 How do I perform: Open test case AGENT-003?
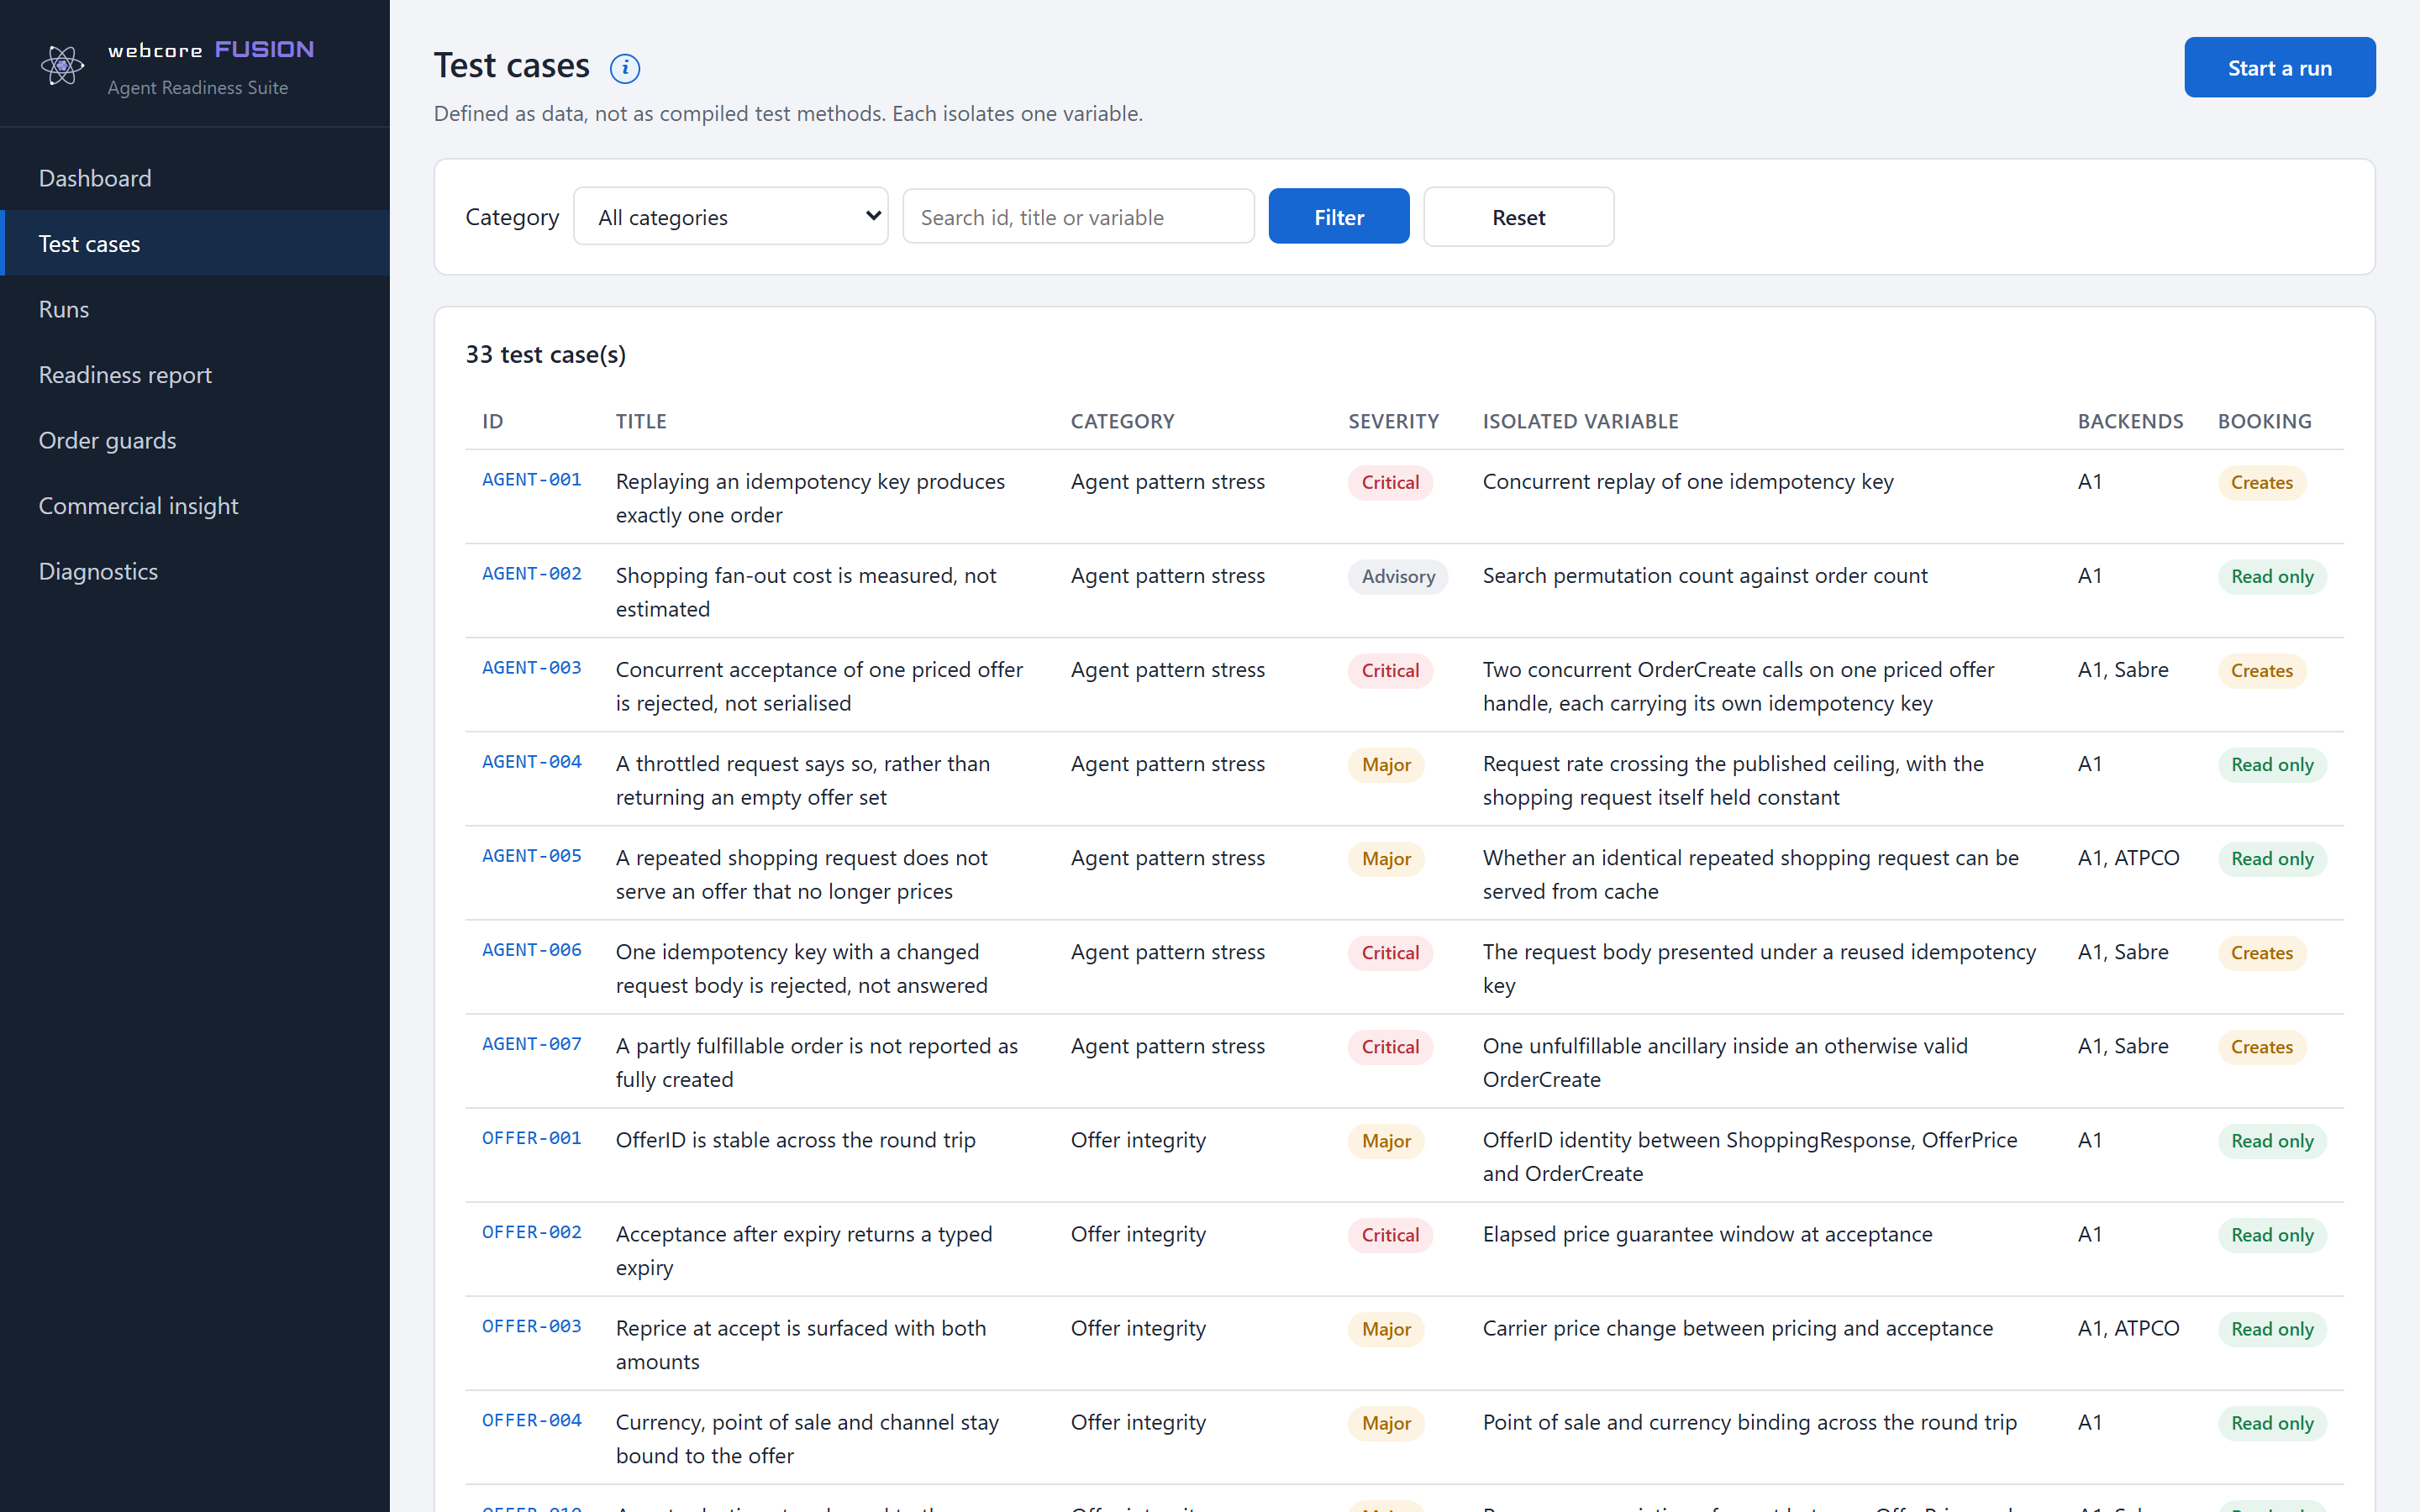point(531,668)
